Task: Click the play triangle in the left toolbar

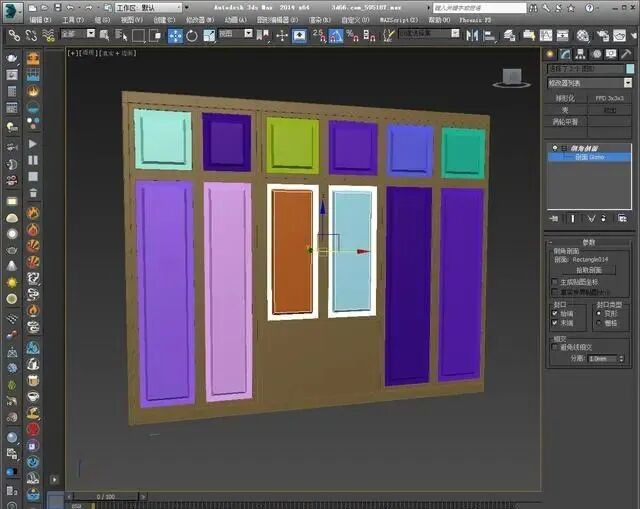Action: tap(33, 144)
